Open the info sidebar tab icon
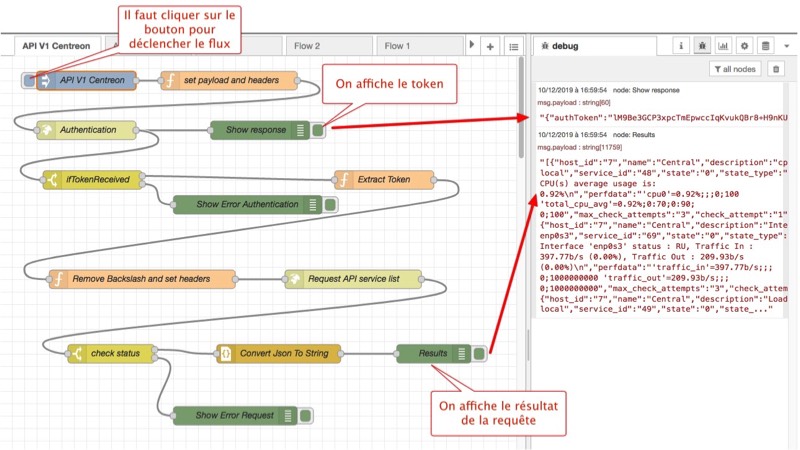The image size is (800, 450). 682,46
